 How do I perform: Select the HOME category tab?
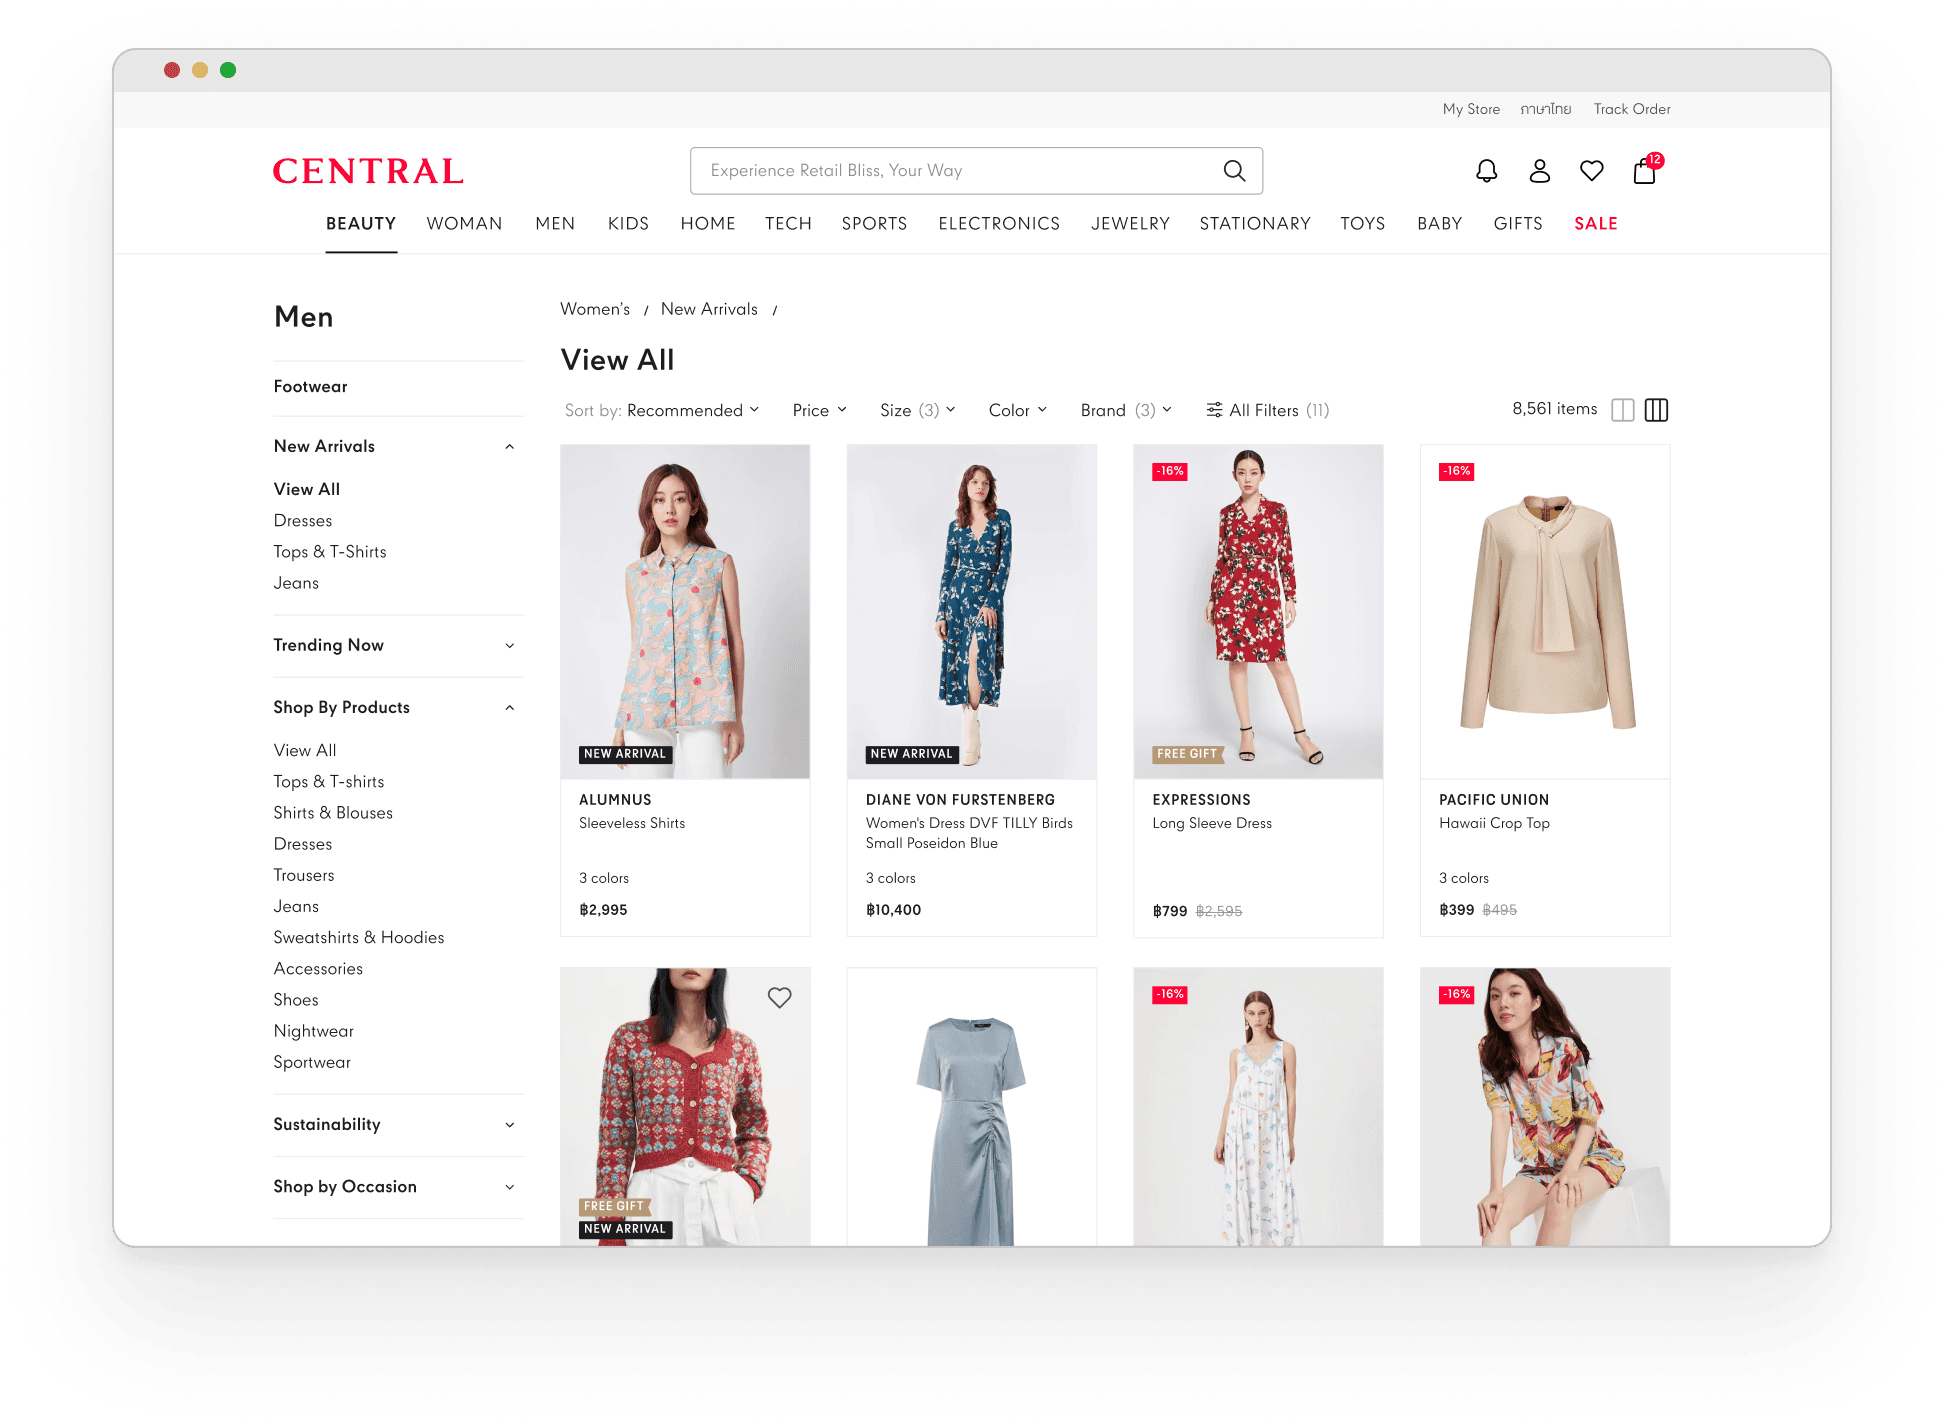pos(708,224)
